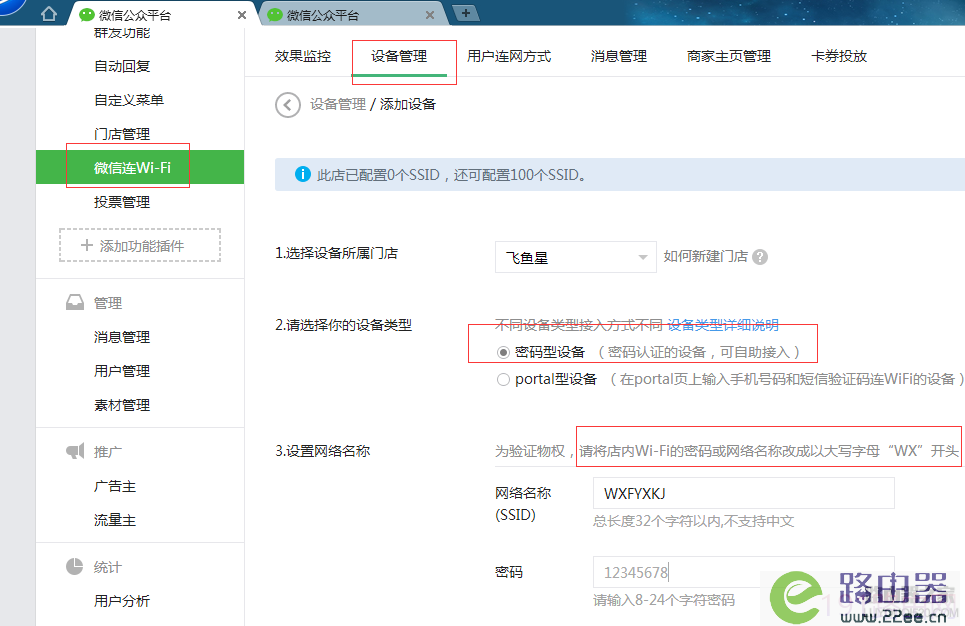965x626 pixels.
Task: Open a new browser tab with plus button
Action: coord(465,13)
